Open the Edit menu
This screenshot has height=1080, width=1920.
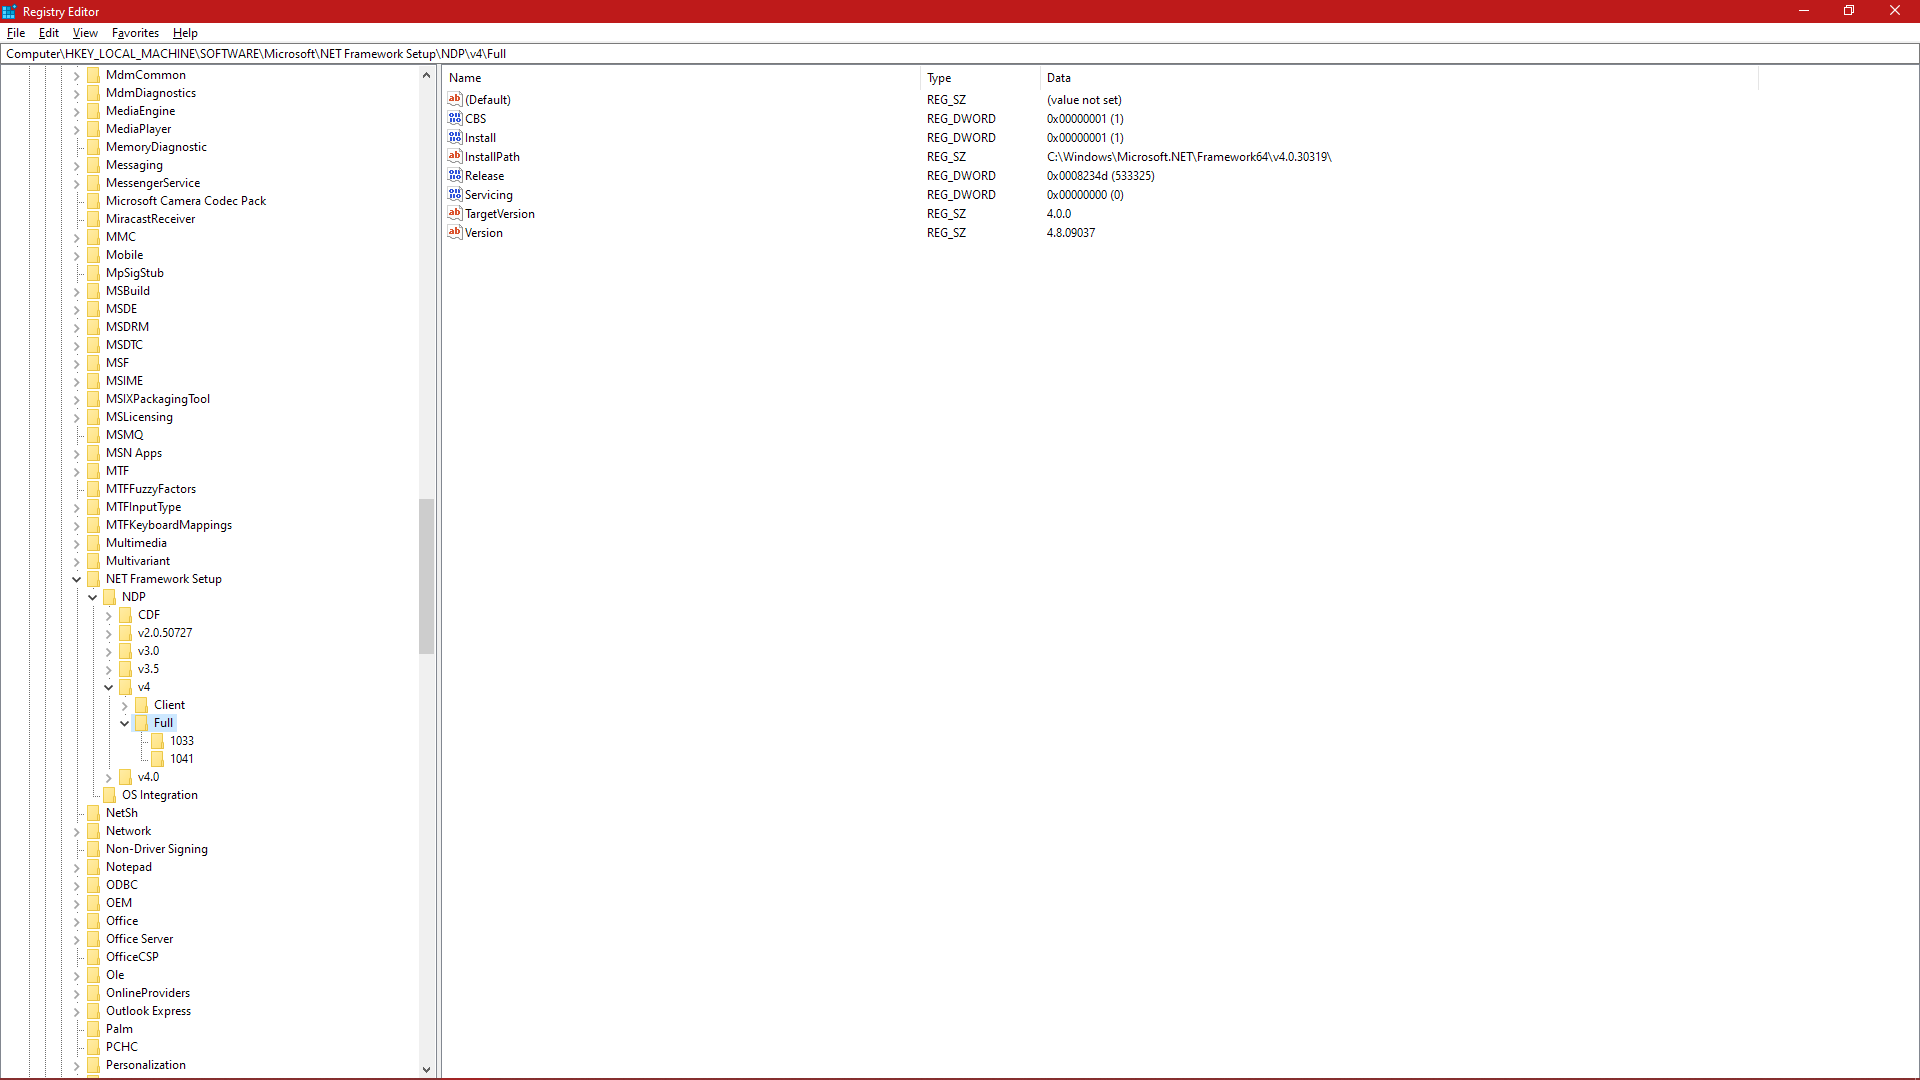click(x=48, y=33)
